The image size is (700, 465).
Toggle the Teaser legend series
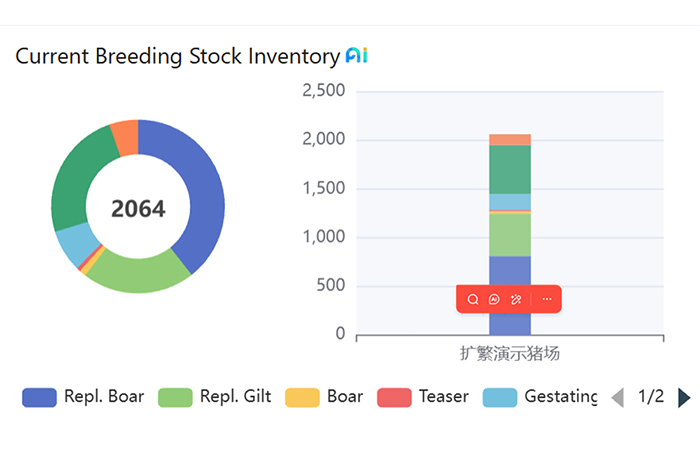click(x=422, y=397)
